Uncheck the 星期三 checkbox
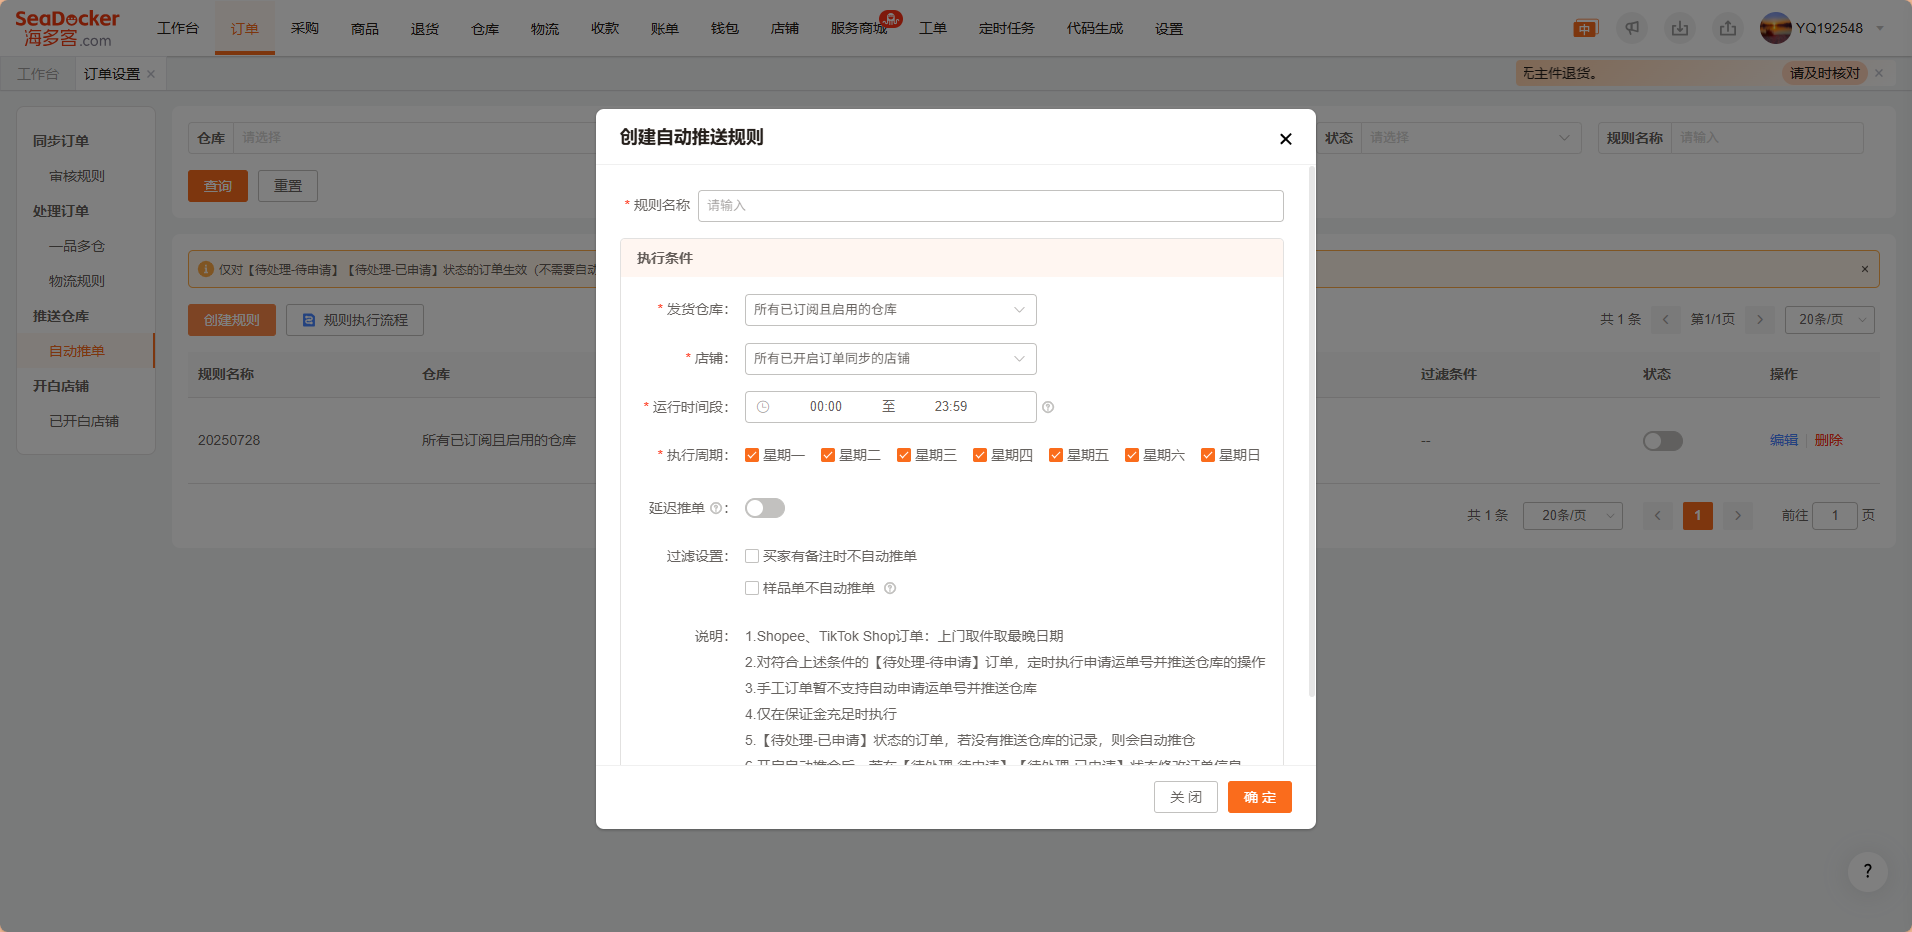 coord(904,455)
